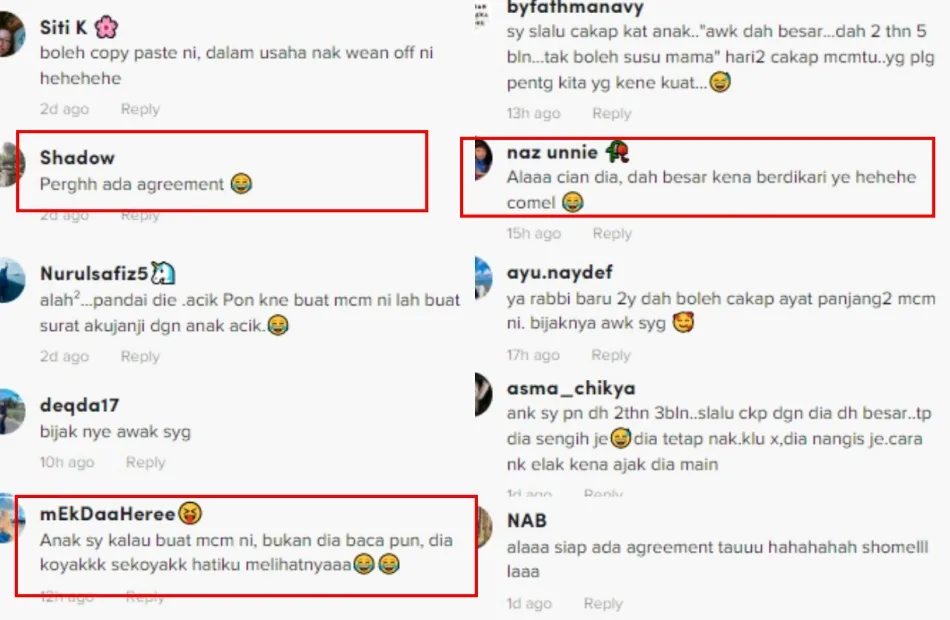Screen dimensions: 950x620
Task: Click Reply under byfathmanavy's comment
Action: [x=611, y=113]
